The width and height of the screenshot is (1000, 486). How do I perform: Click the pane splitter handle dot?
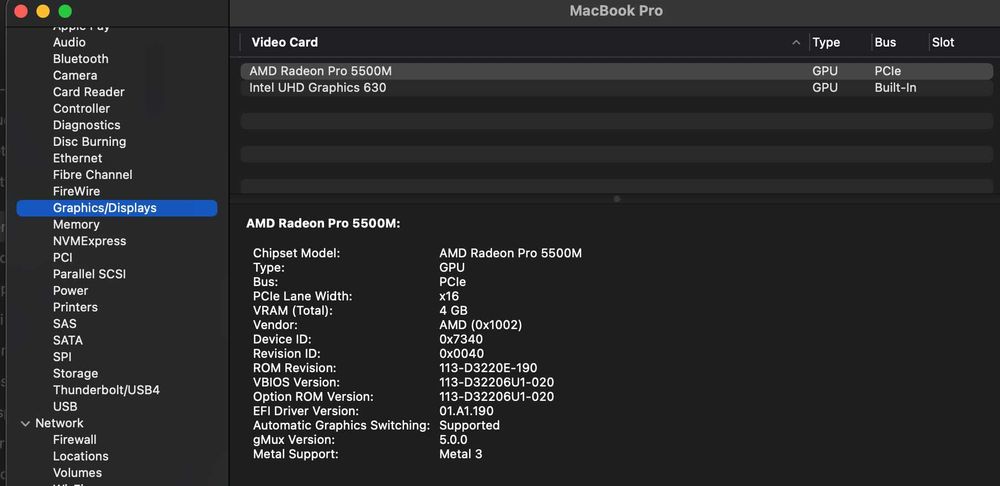[617, 199]
